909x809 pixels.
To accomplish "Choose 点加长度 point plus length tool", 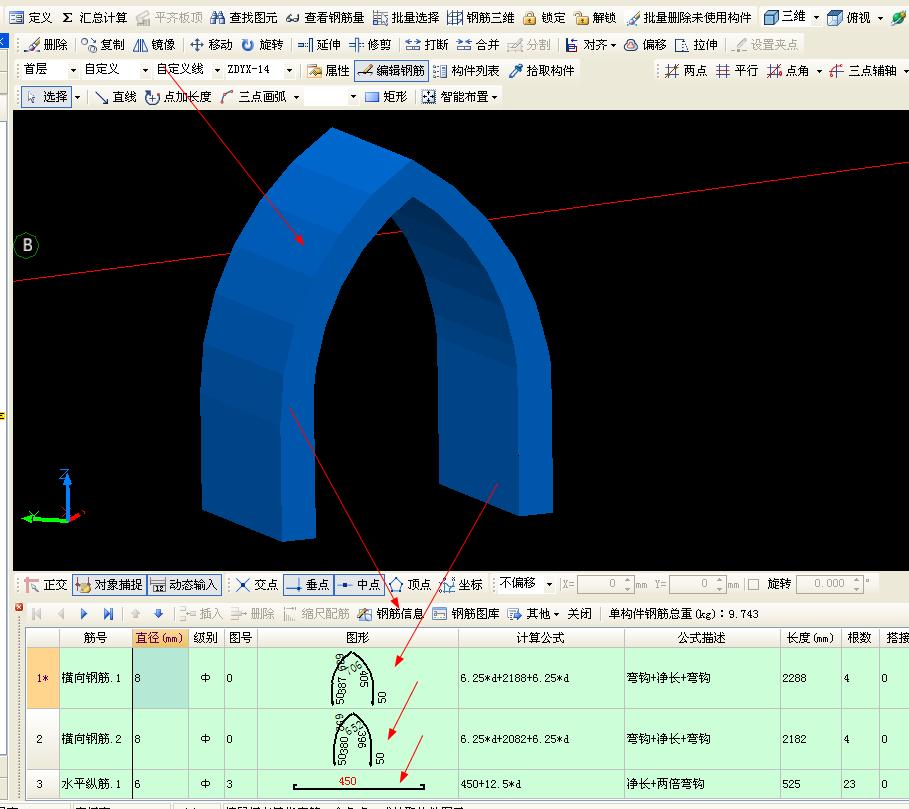I will coord(178,96).
